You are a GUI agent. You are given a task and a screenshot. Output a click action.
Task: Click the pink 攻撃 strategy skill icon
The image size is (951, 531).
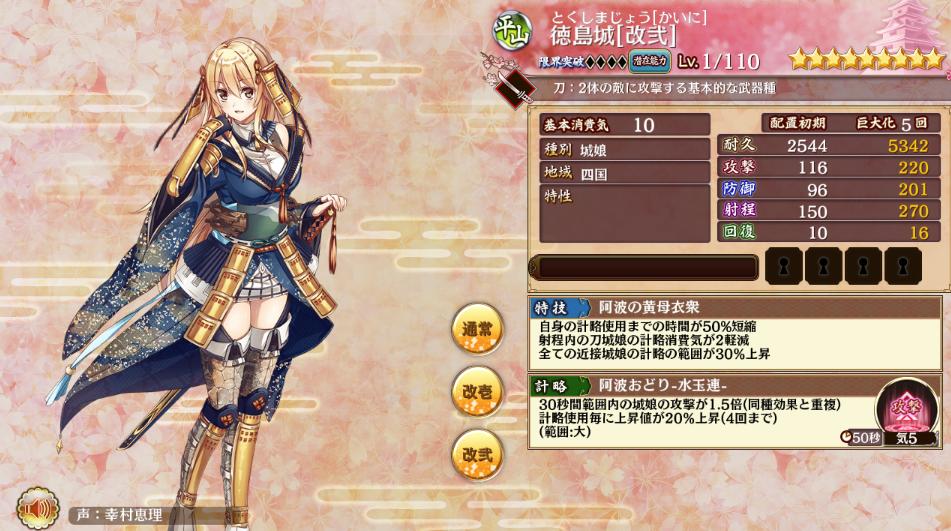click(x=905, y=407)
